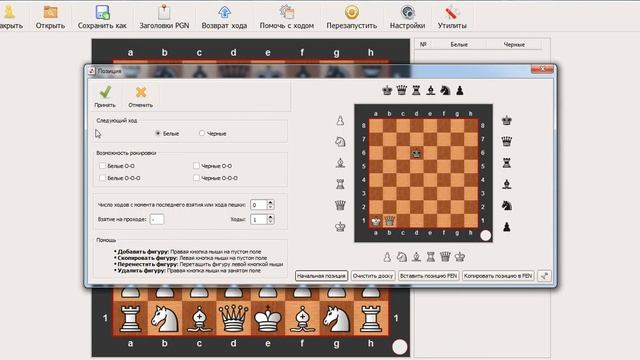This screenshot has height=360, width=640.
Task: Select black queen in right piece column
Action: pyautogui.click(x=507, y=142)
